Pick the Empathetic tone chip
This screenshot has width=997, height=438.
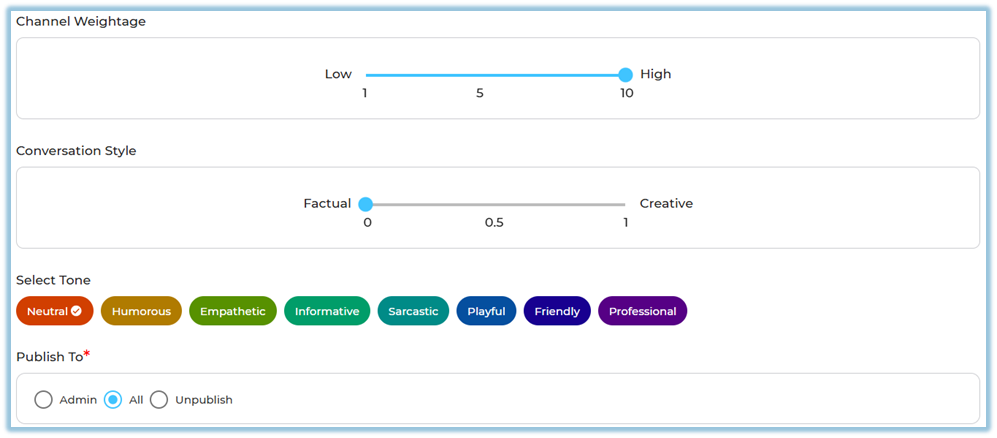[x=232, y=311]
